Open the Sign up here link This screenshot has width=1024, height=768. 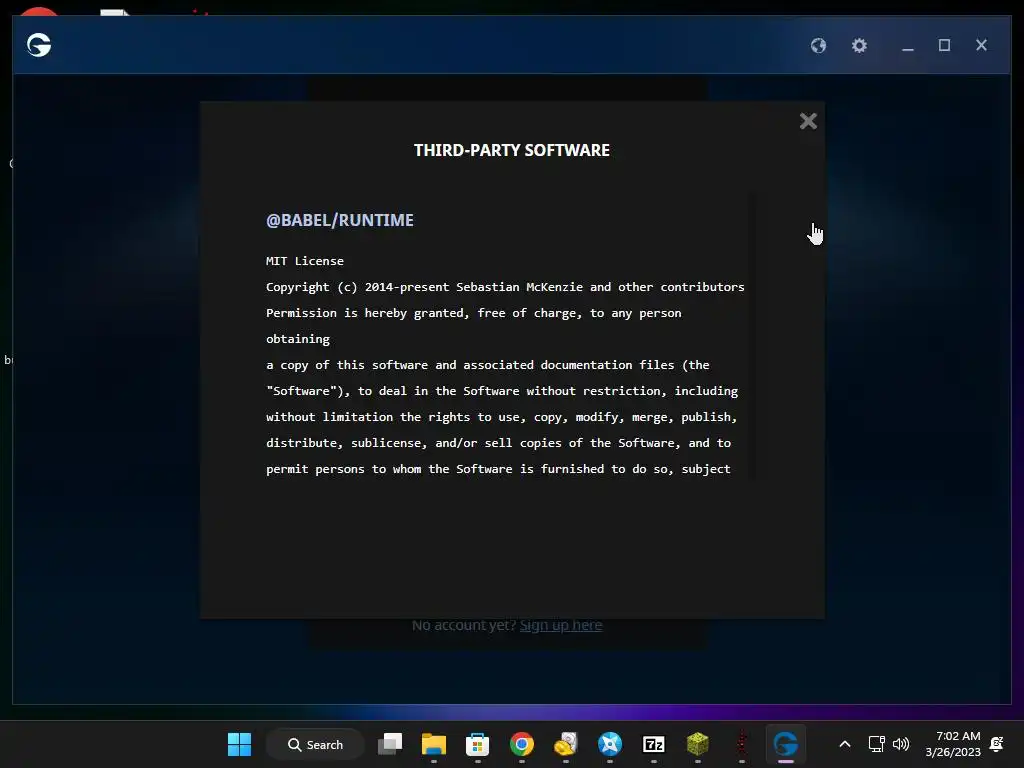(561, 626)
